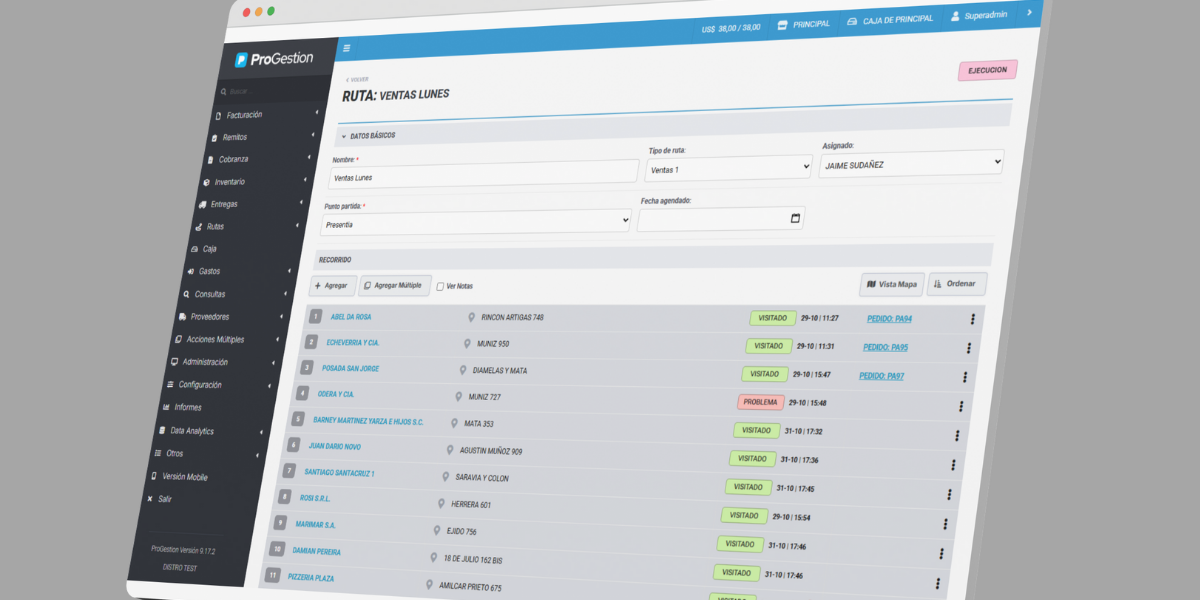Open the Punto partida dropdown

click(x=476, y=223)
